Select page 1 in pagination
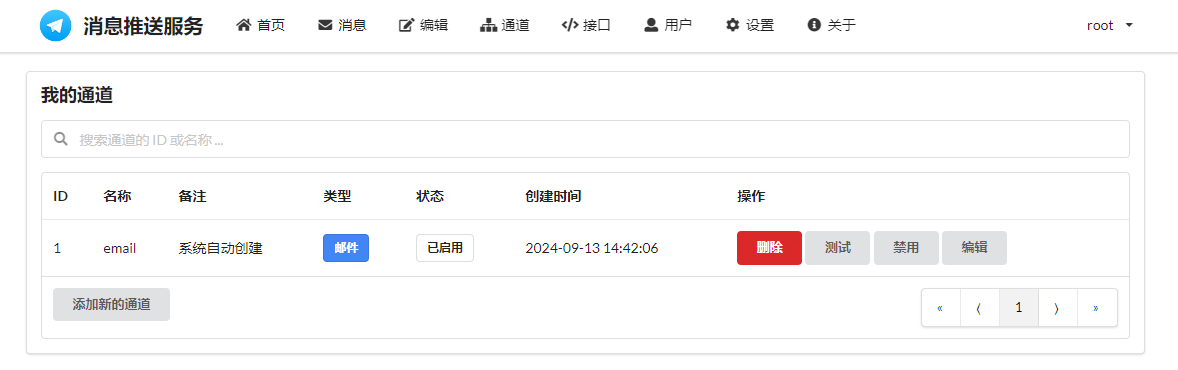The image size is (1178, 370). (x=1019, y=308)
